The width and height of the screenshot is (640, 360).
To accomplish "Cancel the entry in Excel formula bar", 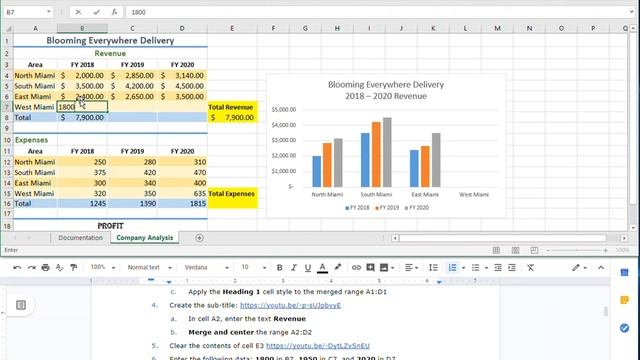I will [x=78, y=12].
